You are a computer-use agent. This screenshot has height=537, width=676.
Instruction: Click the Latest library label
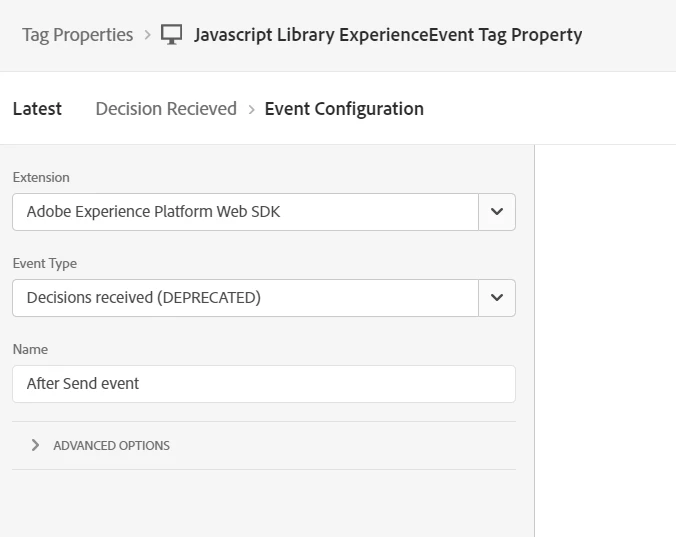(x=37, y=109)
